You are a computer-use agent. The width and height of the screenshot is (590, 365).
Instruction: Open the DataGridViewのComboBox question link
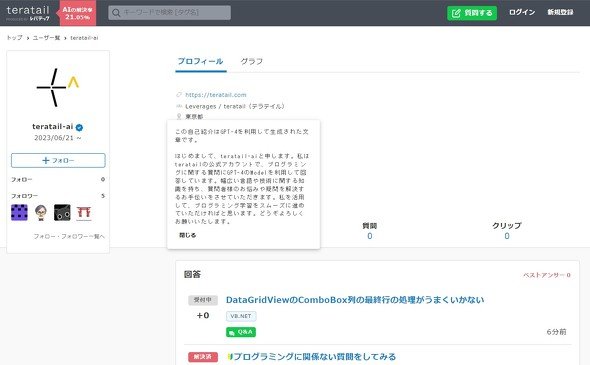pos(355,300)
